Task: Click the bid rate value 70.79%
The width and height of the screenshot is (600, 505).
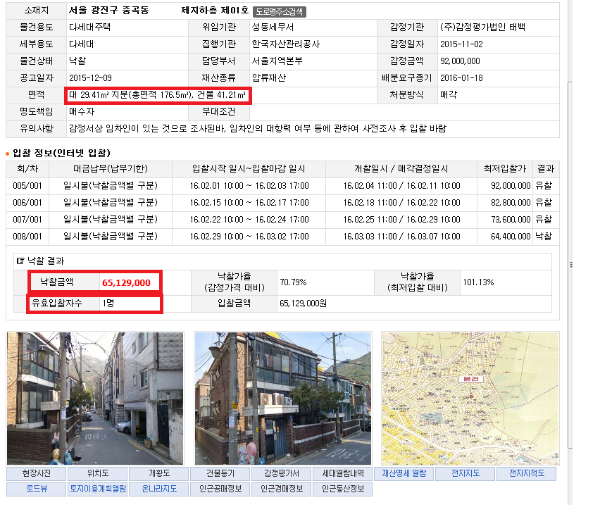Action: 293,282
